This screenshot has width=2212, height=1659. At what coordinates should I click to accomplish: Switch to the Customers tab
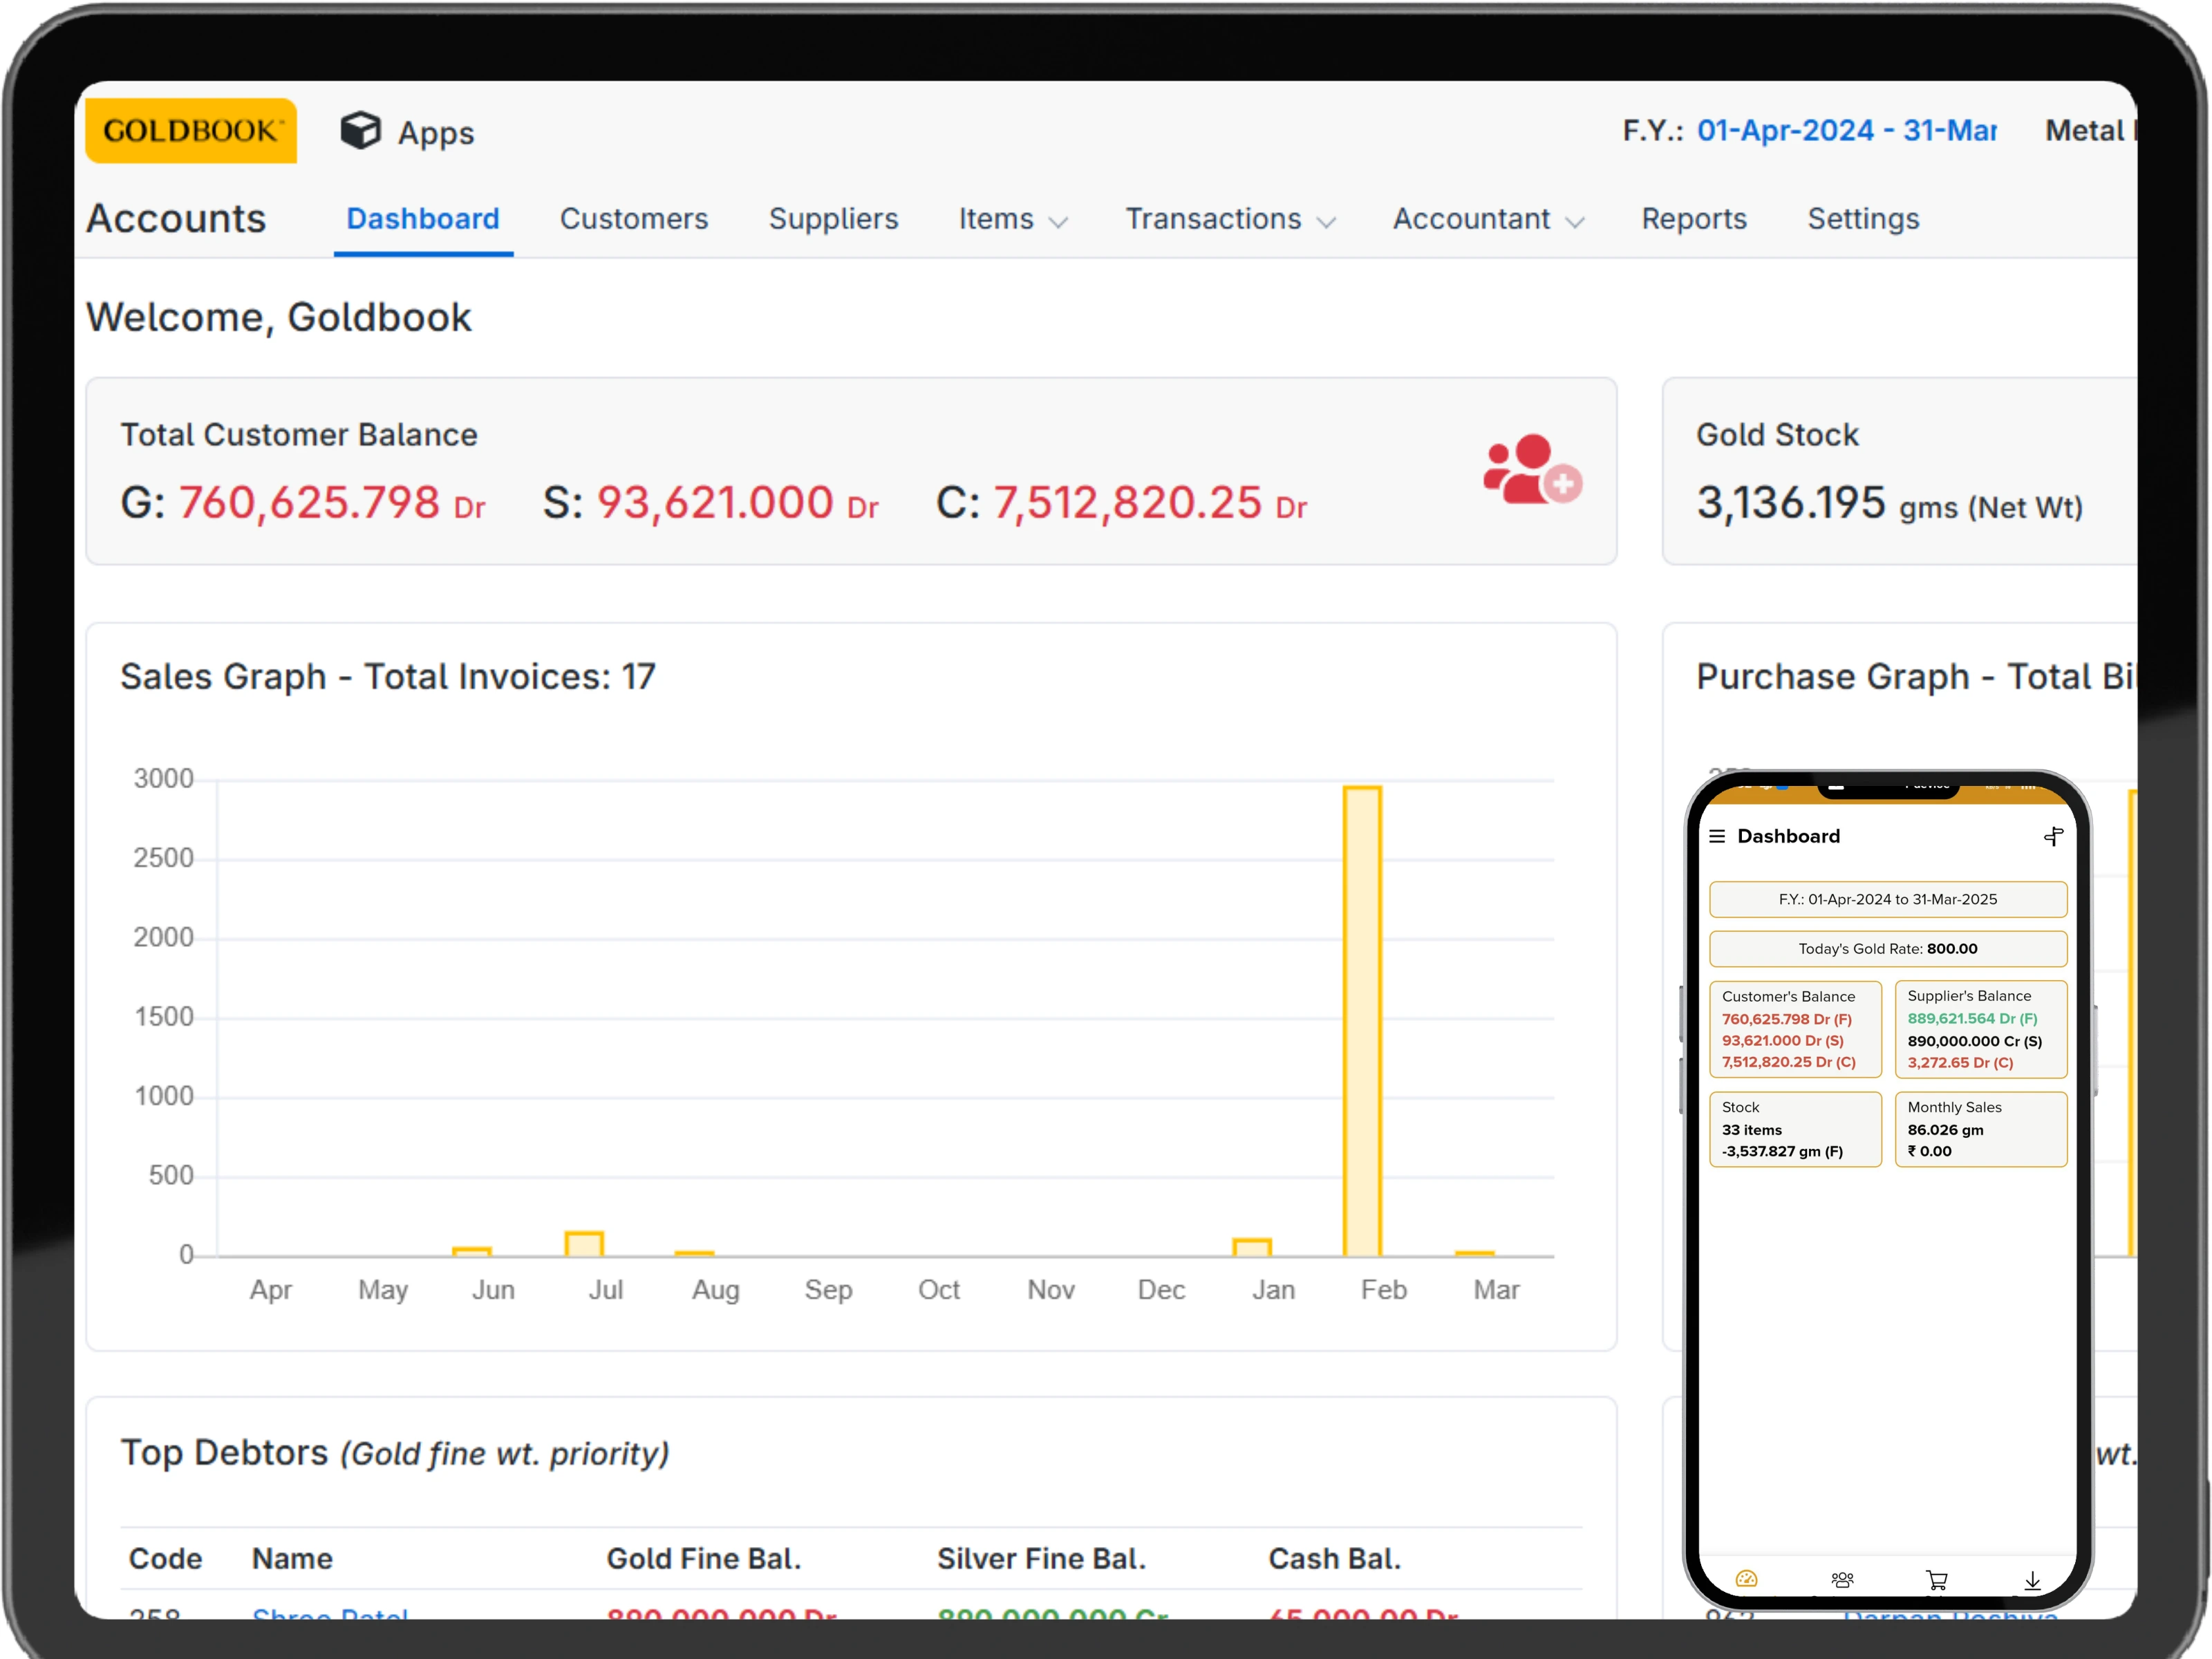pyautogui.click(x=633, y=219)
